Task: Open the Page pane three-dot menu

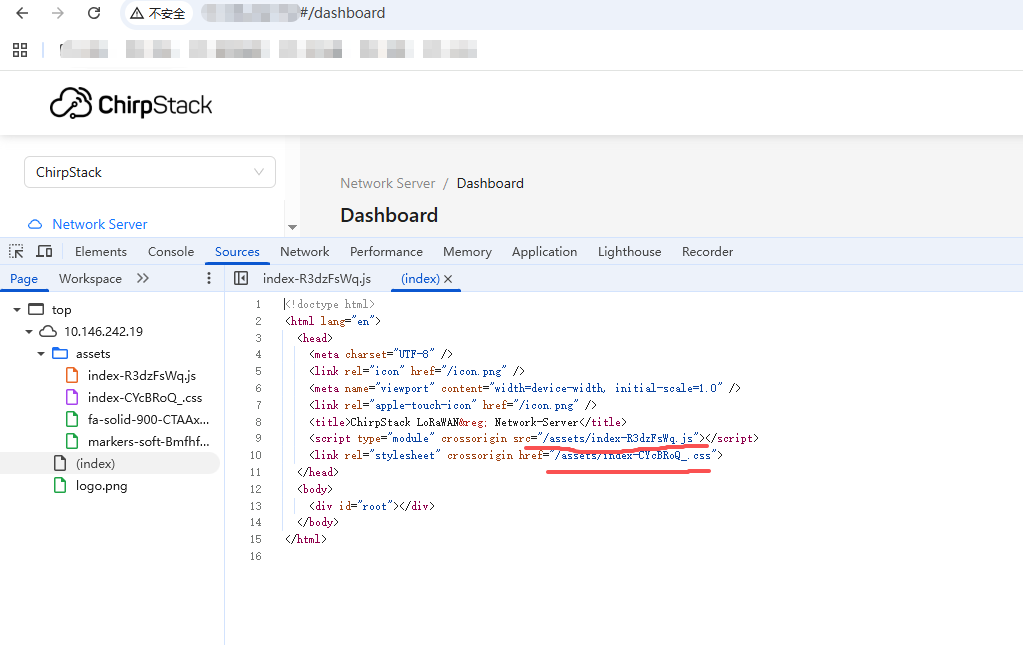Action: point(209,278)
